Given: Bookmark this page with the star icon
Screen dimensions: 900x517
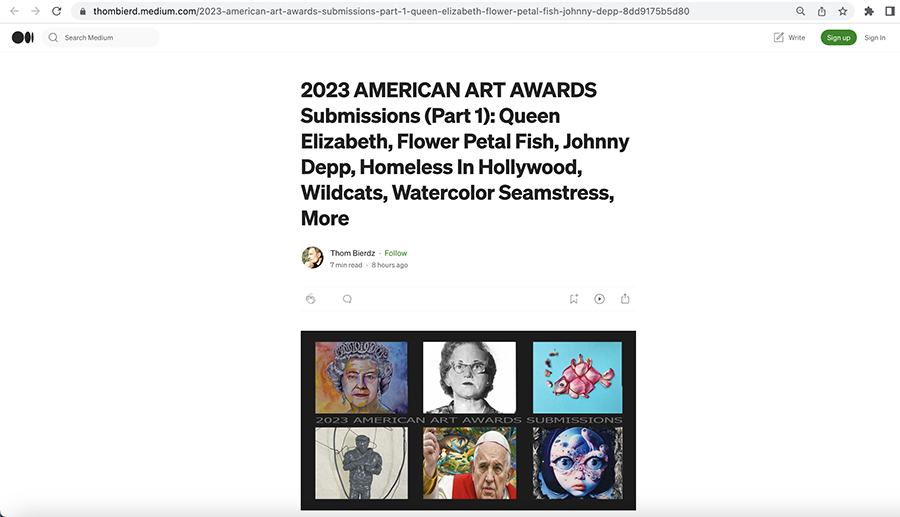Looking at the screenshot, I should pyautogui.click(x=843, y=11).
